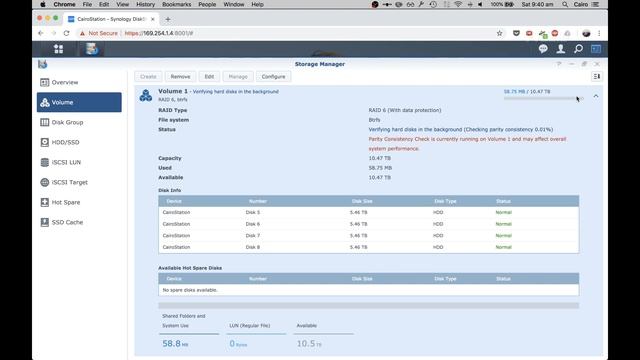Open the DSM notifications chat icon
640x360 pixels.
[543, 49]
